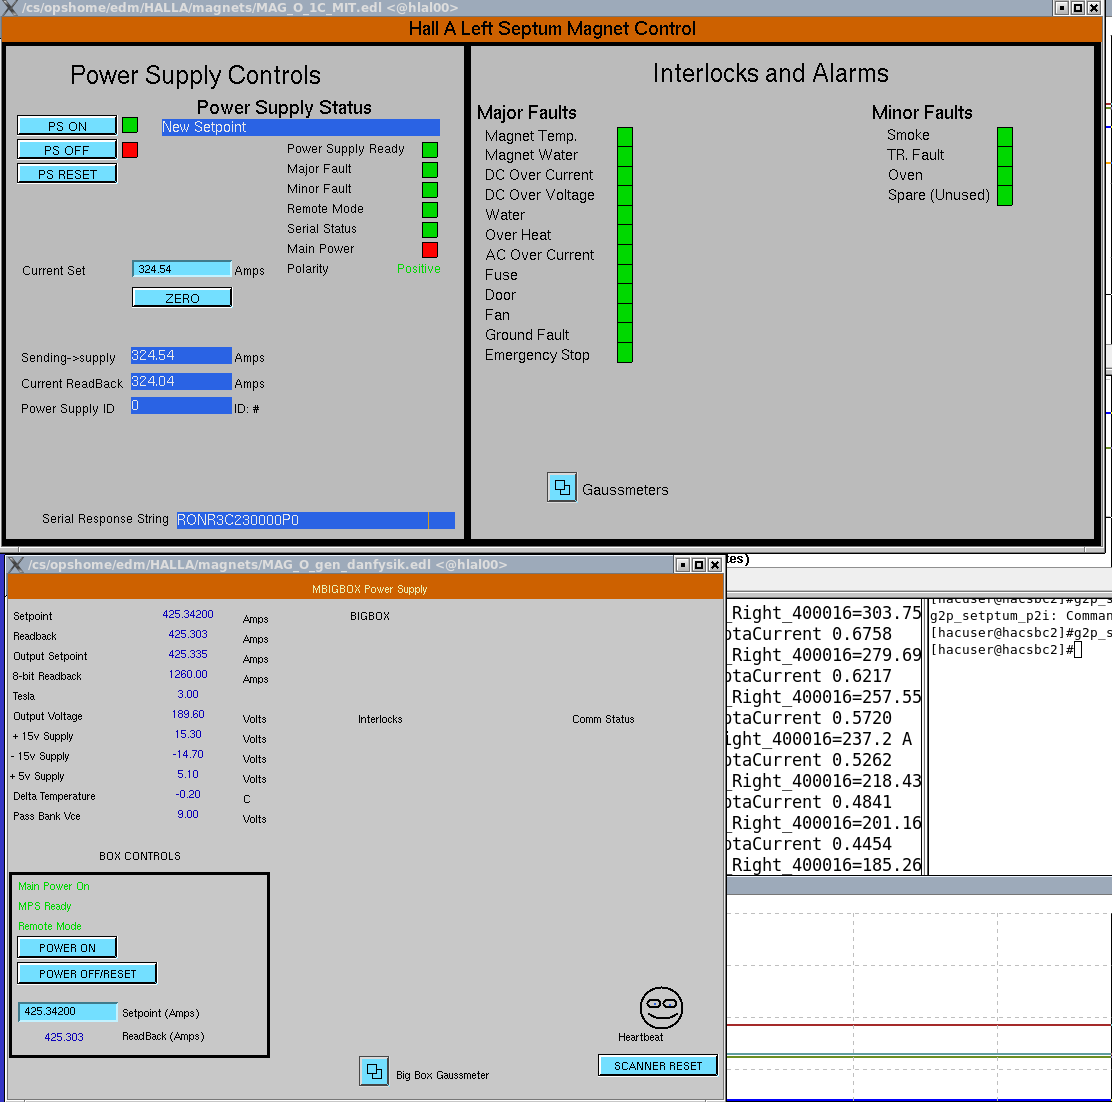1112x1102 pixels.
Task: Maximize the Septum Magnet Control window
Action: 1077,8
